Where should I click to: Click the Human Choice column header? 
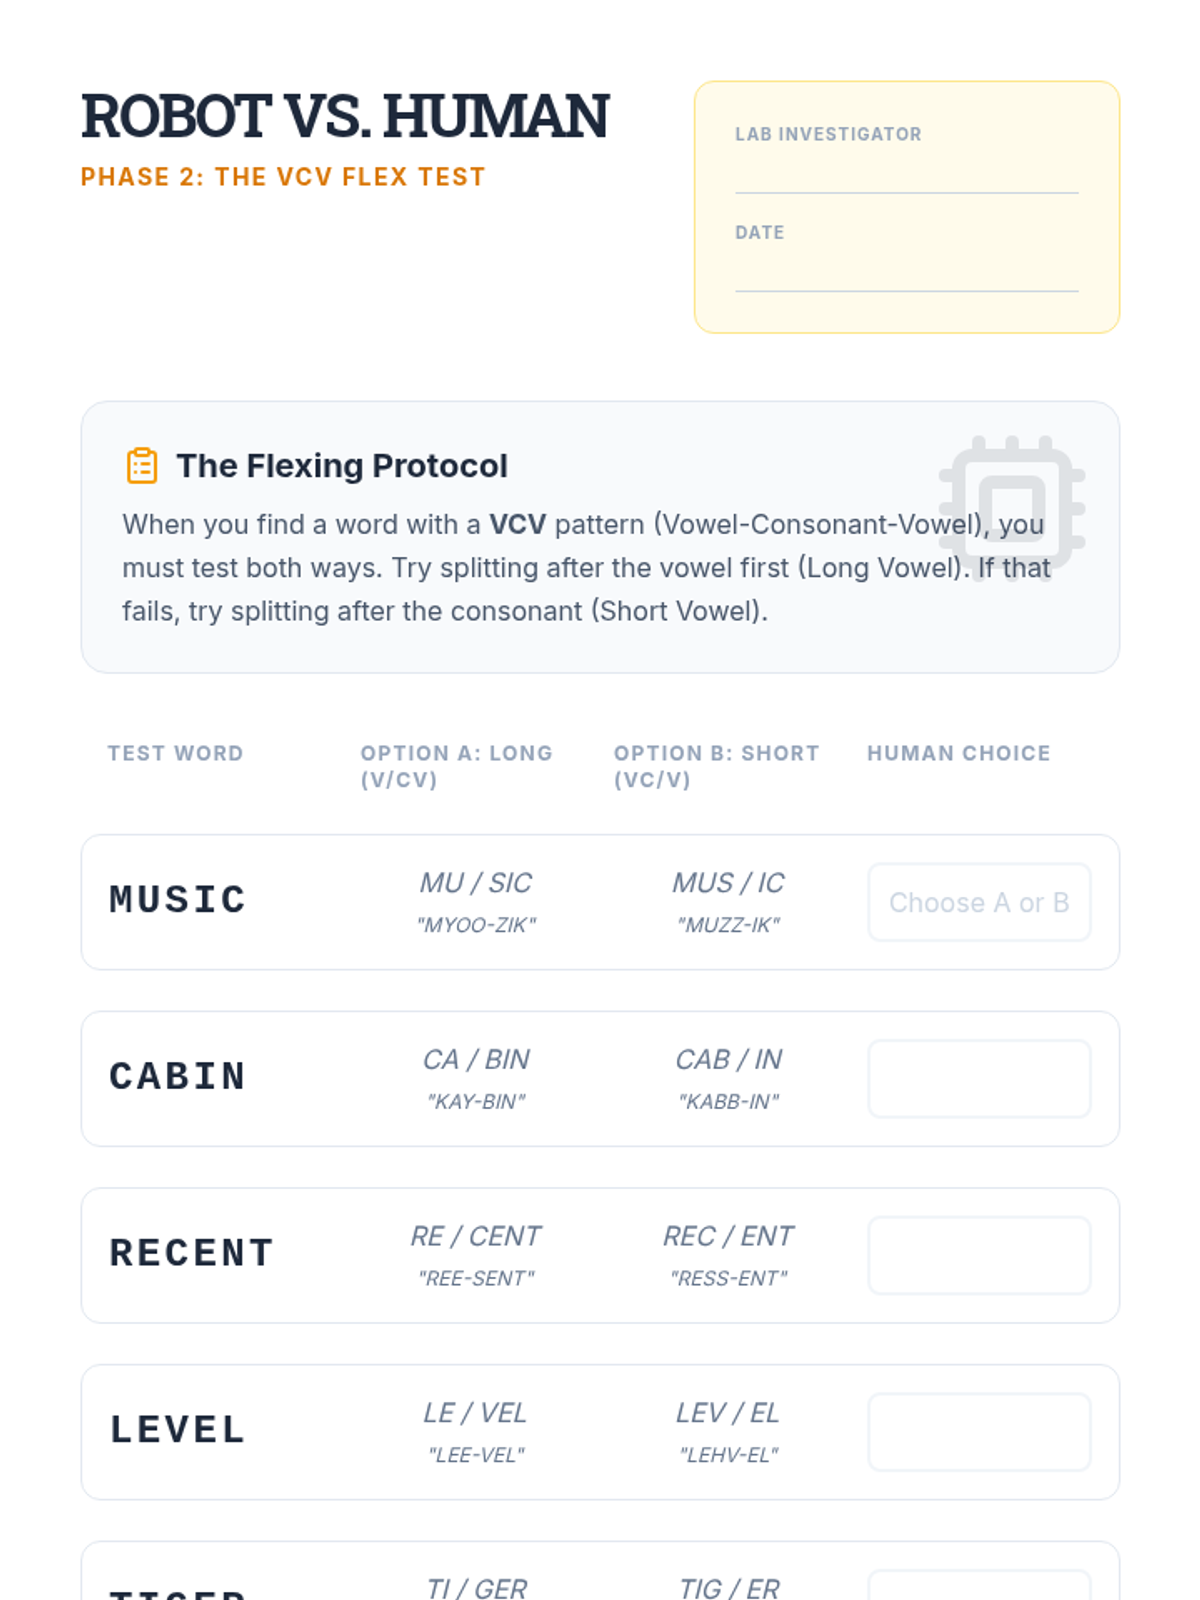coord(958,753)
